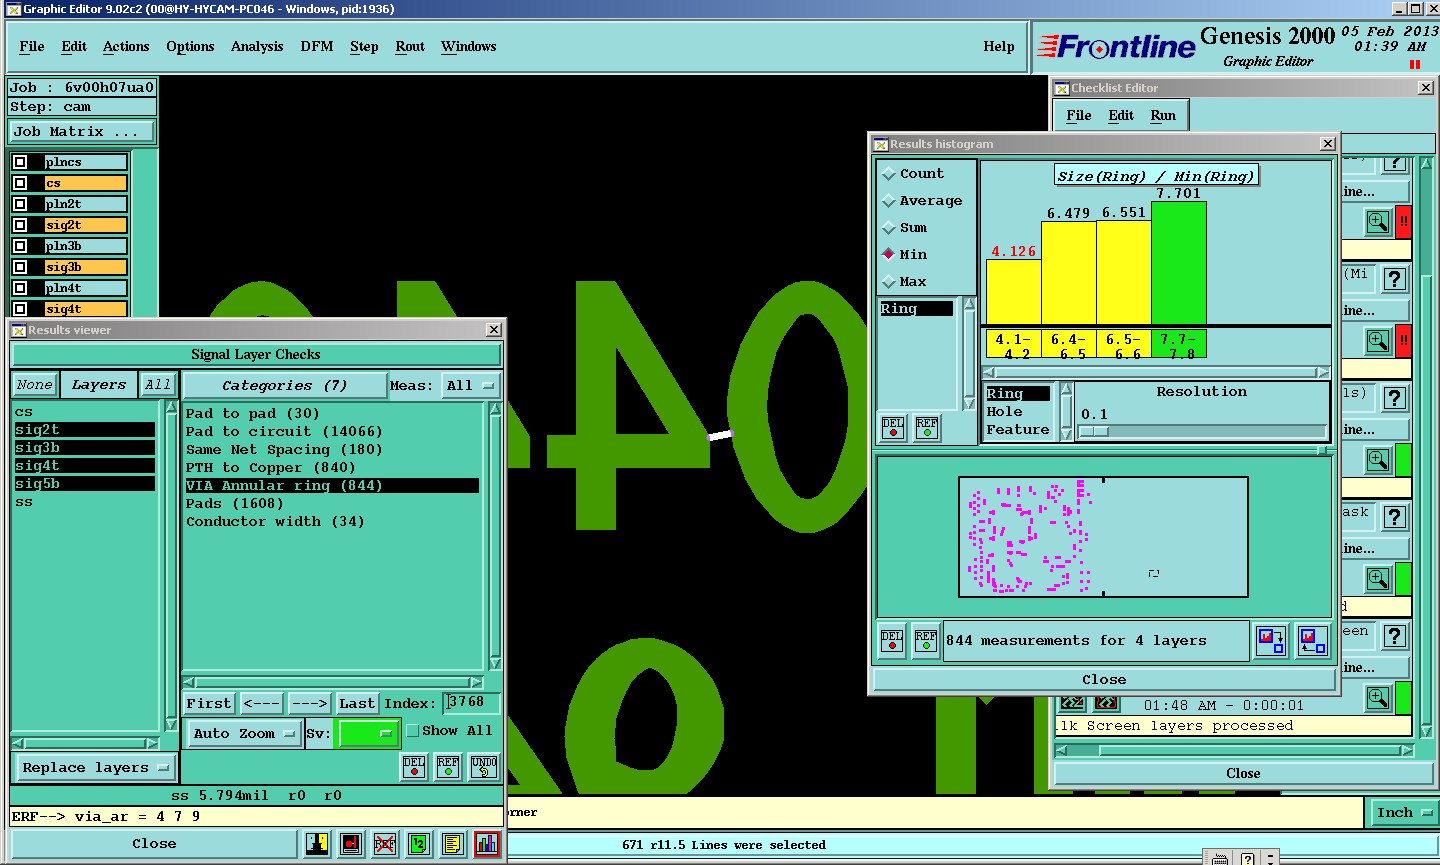Toggle the pln3b layer checkbox

[20, 246]
